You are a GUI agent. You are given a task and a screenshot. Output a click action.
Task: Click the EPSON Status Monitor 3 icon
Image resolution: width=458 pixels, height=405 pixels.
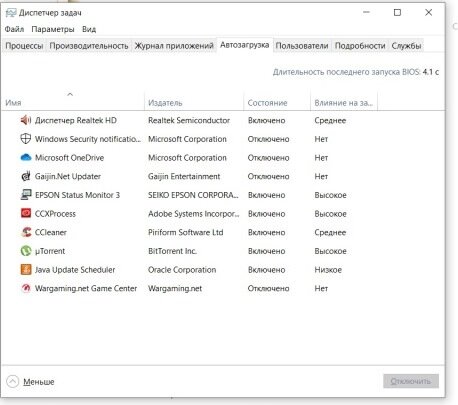(26, 195)
